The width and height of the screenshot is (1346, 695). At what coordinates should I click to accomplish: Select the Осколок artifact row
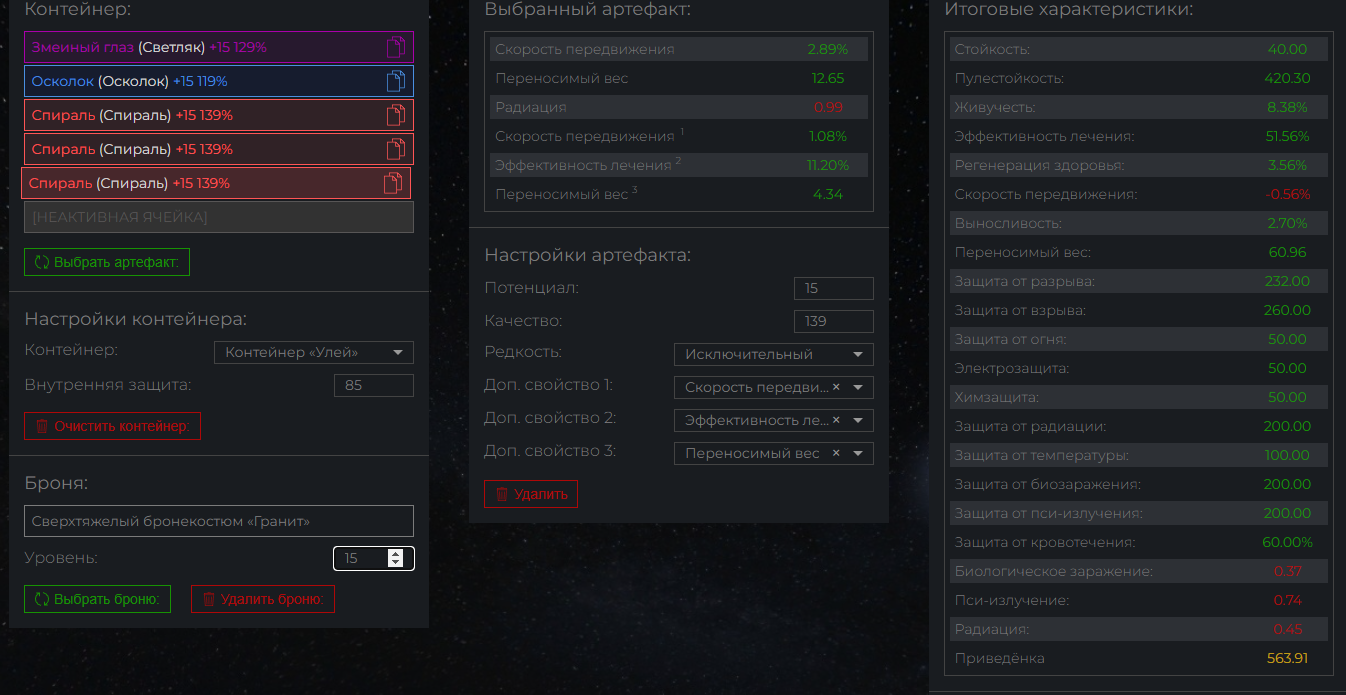tap(219, 81)
